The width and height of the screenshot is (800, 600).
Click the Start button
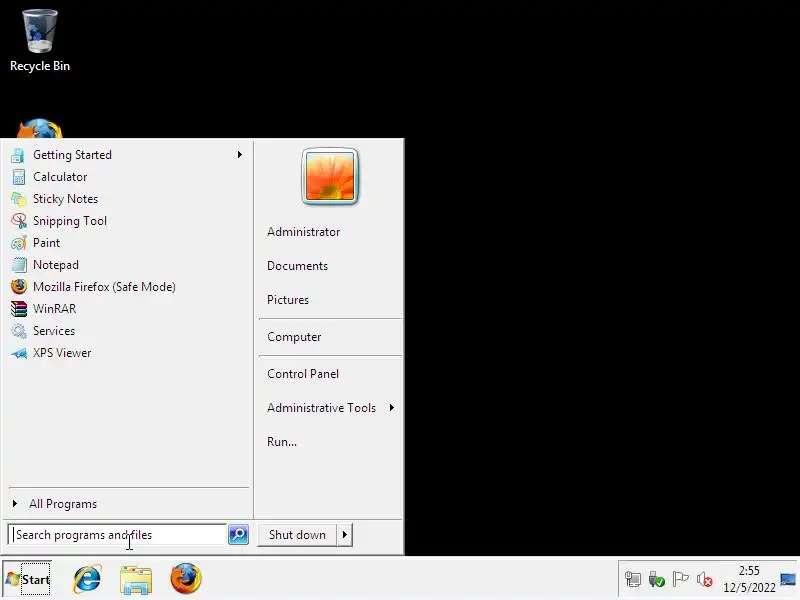coord(28,579)
